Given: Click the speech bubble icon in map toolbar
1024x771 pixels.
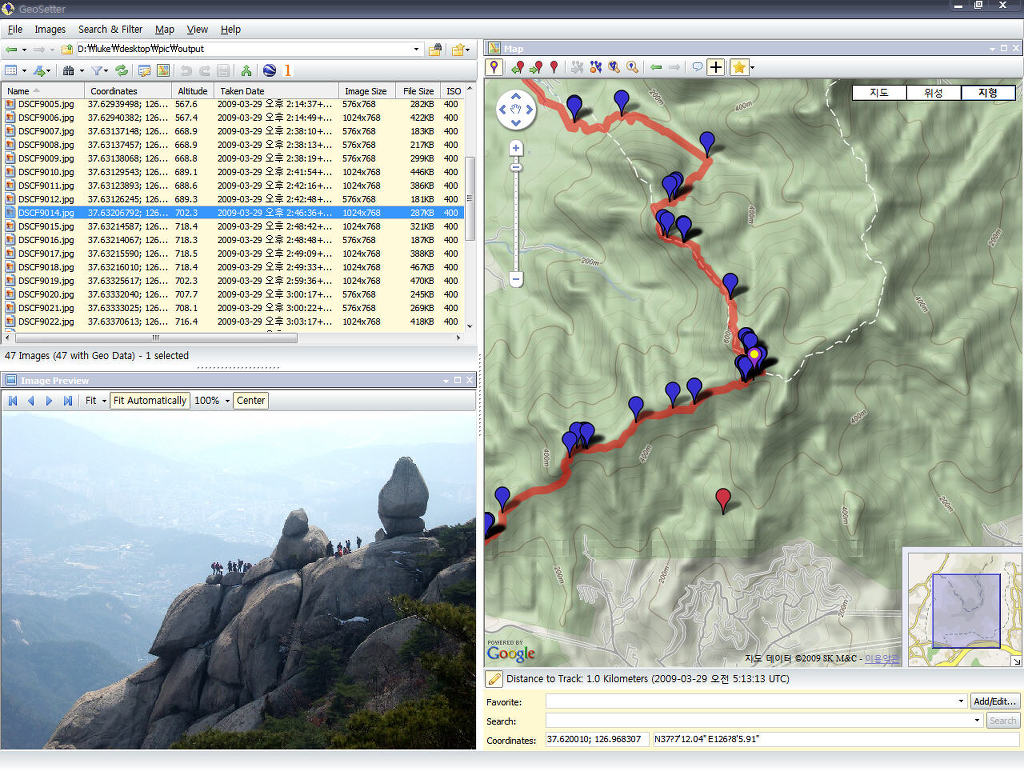Looking at the screenshot, I should (697, 67).
